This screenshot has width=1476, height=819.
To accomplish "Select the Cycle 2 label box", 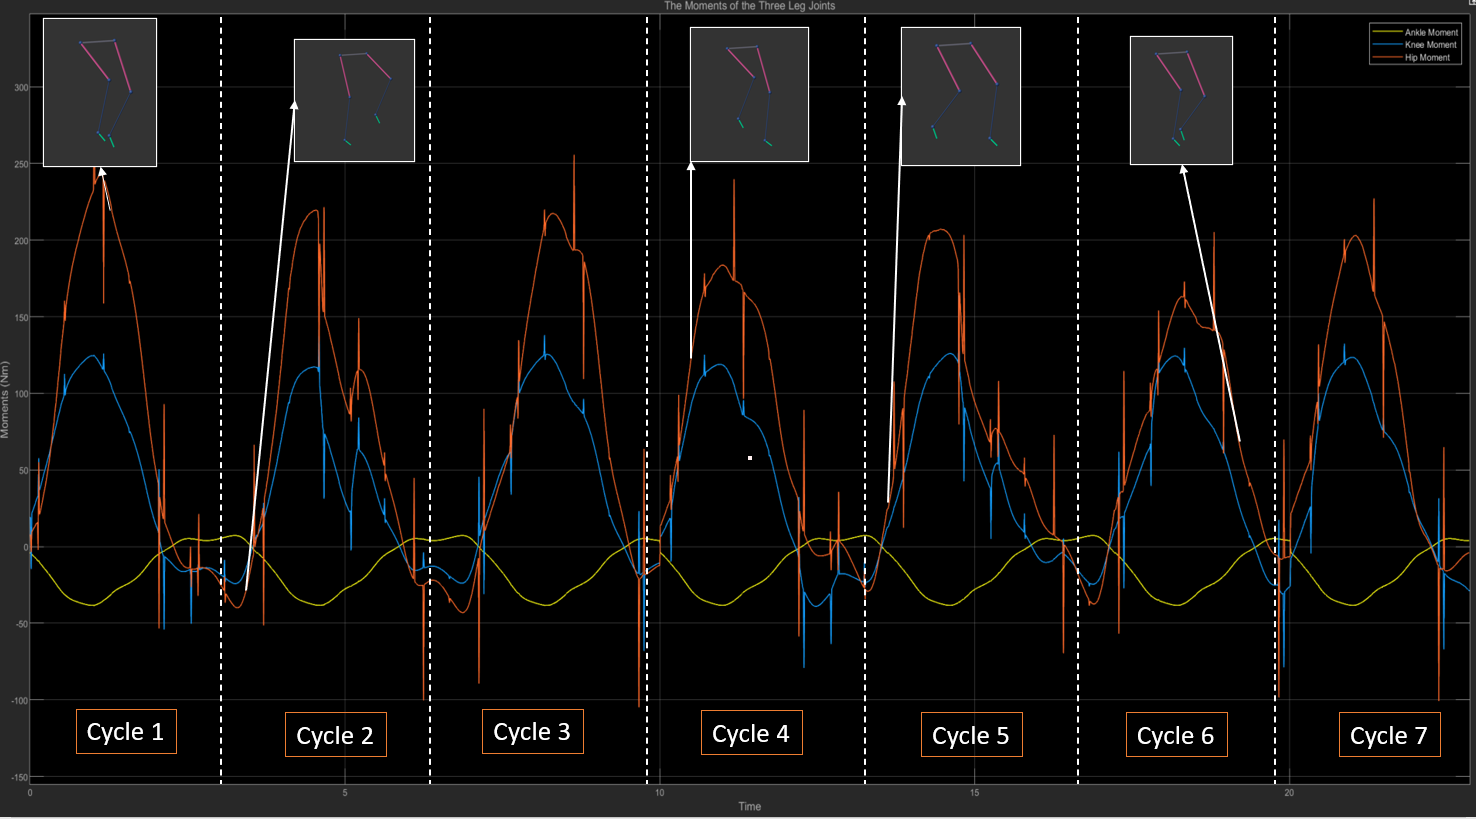I will (x=335, y=736).
